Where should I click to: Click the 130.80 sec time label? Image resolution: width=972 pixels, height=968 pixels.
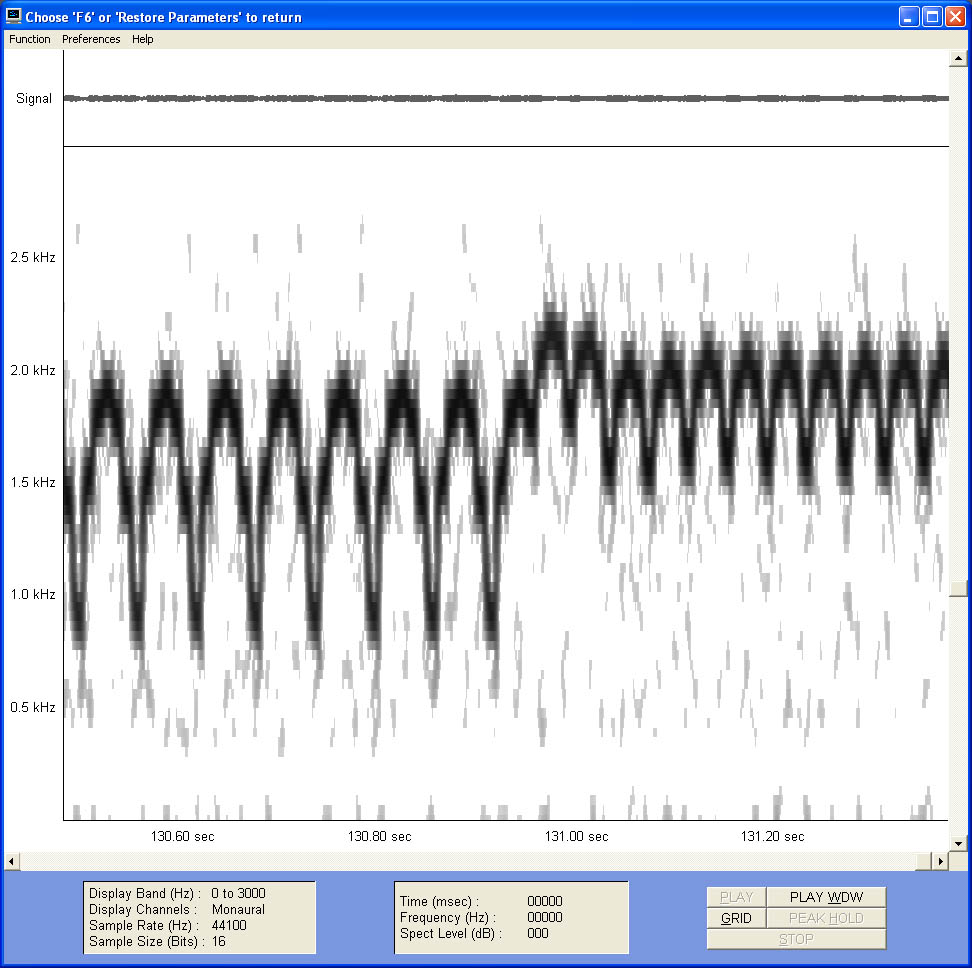coord(379,837)
